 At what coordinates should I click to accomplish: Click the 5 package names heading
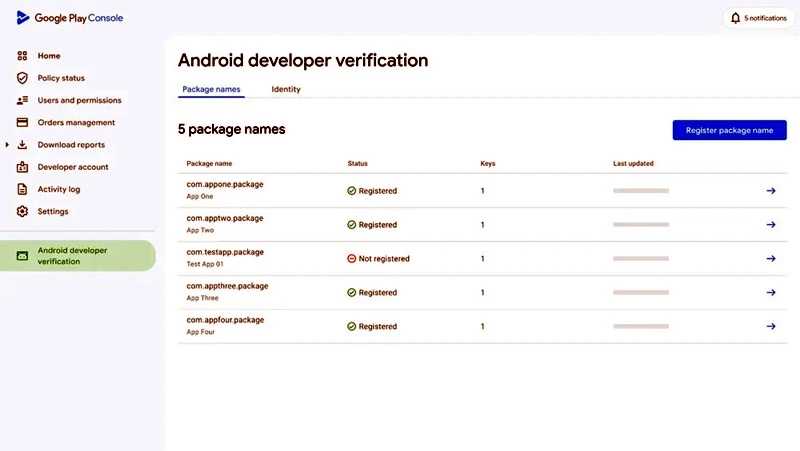click(x=232, y=130)
